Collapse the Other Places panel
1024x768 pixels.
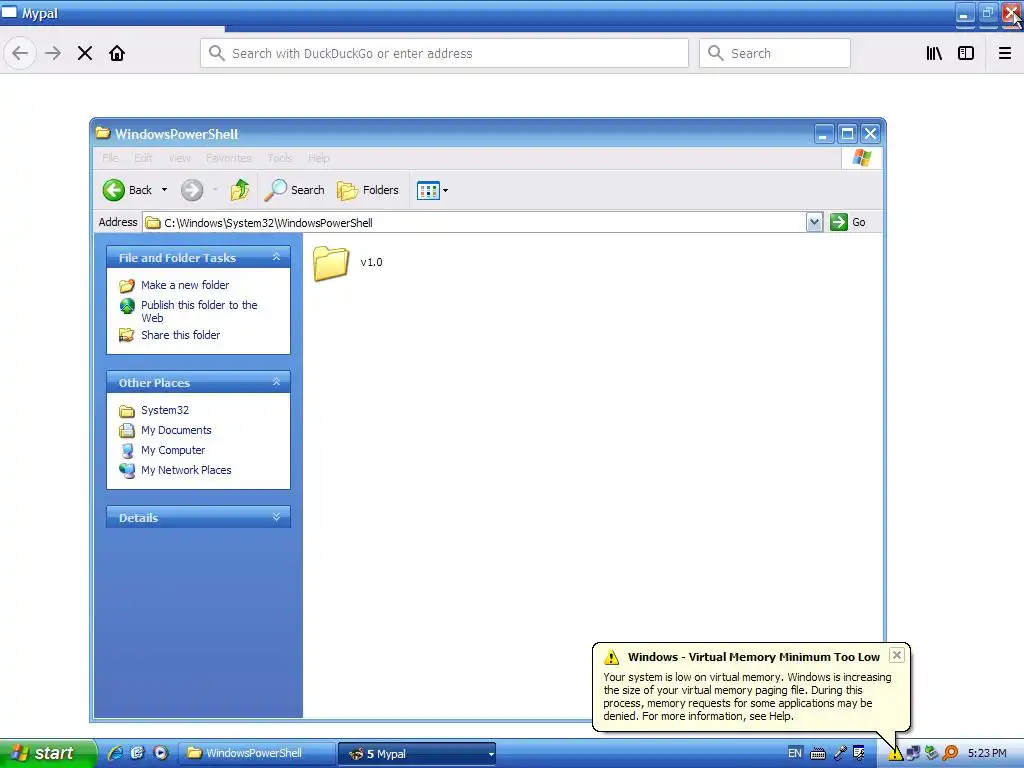coord(276,382)
